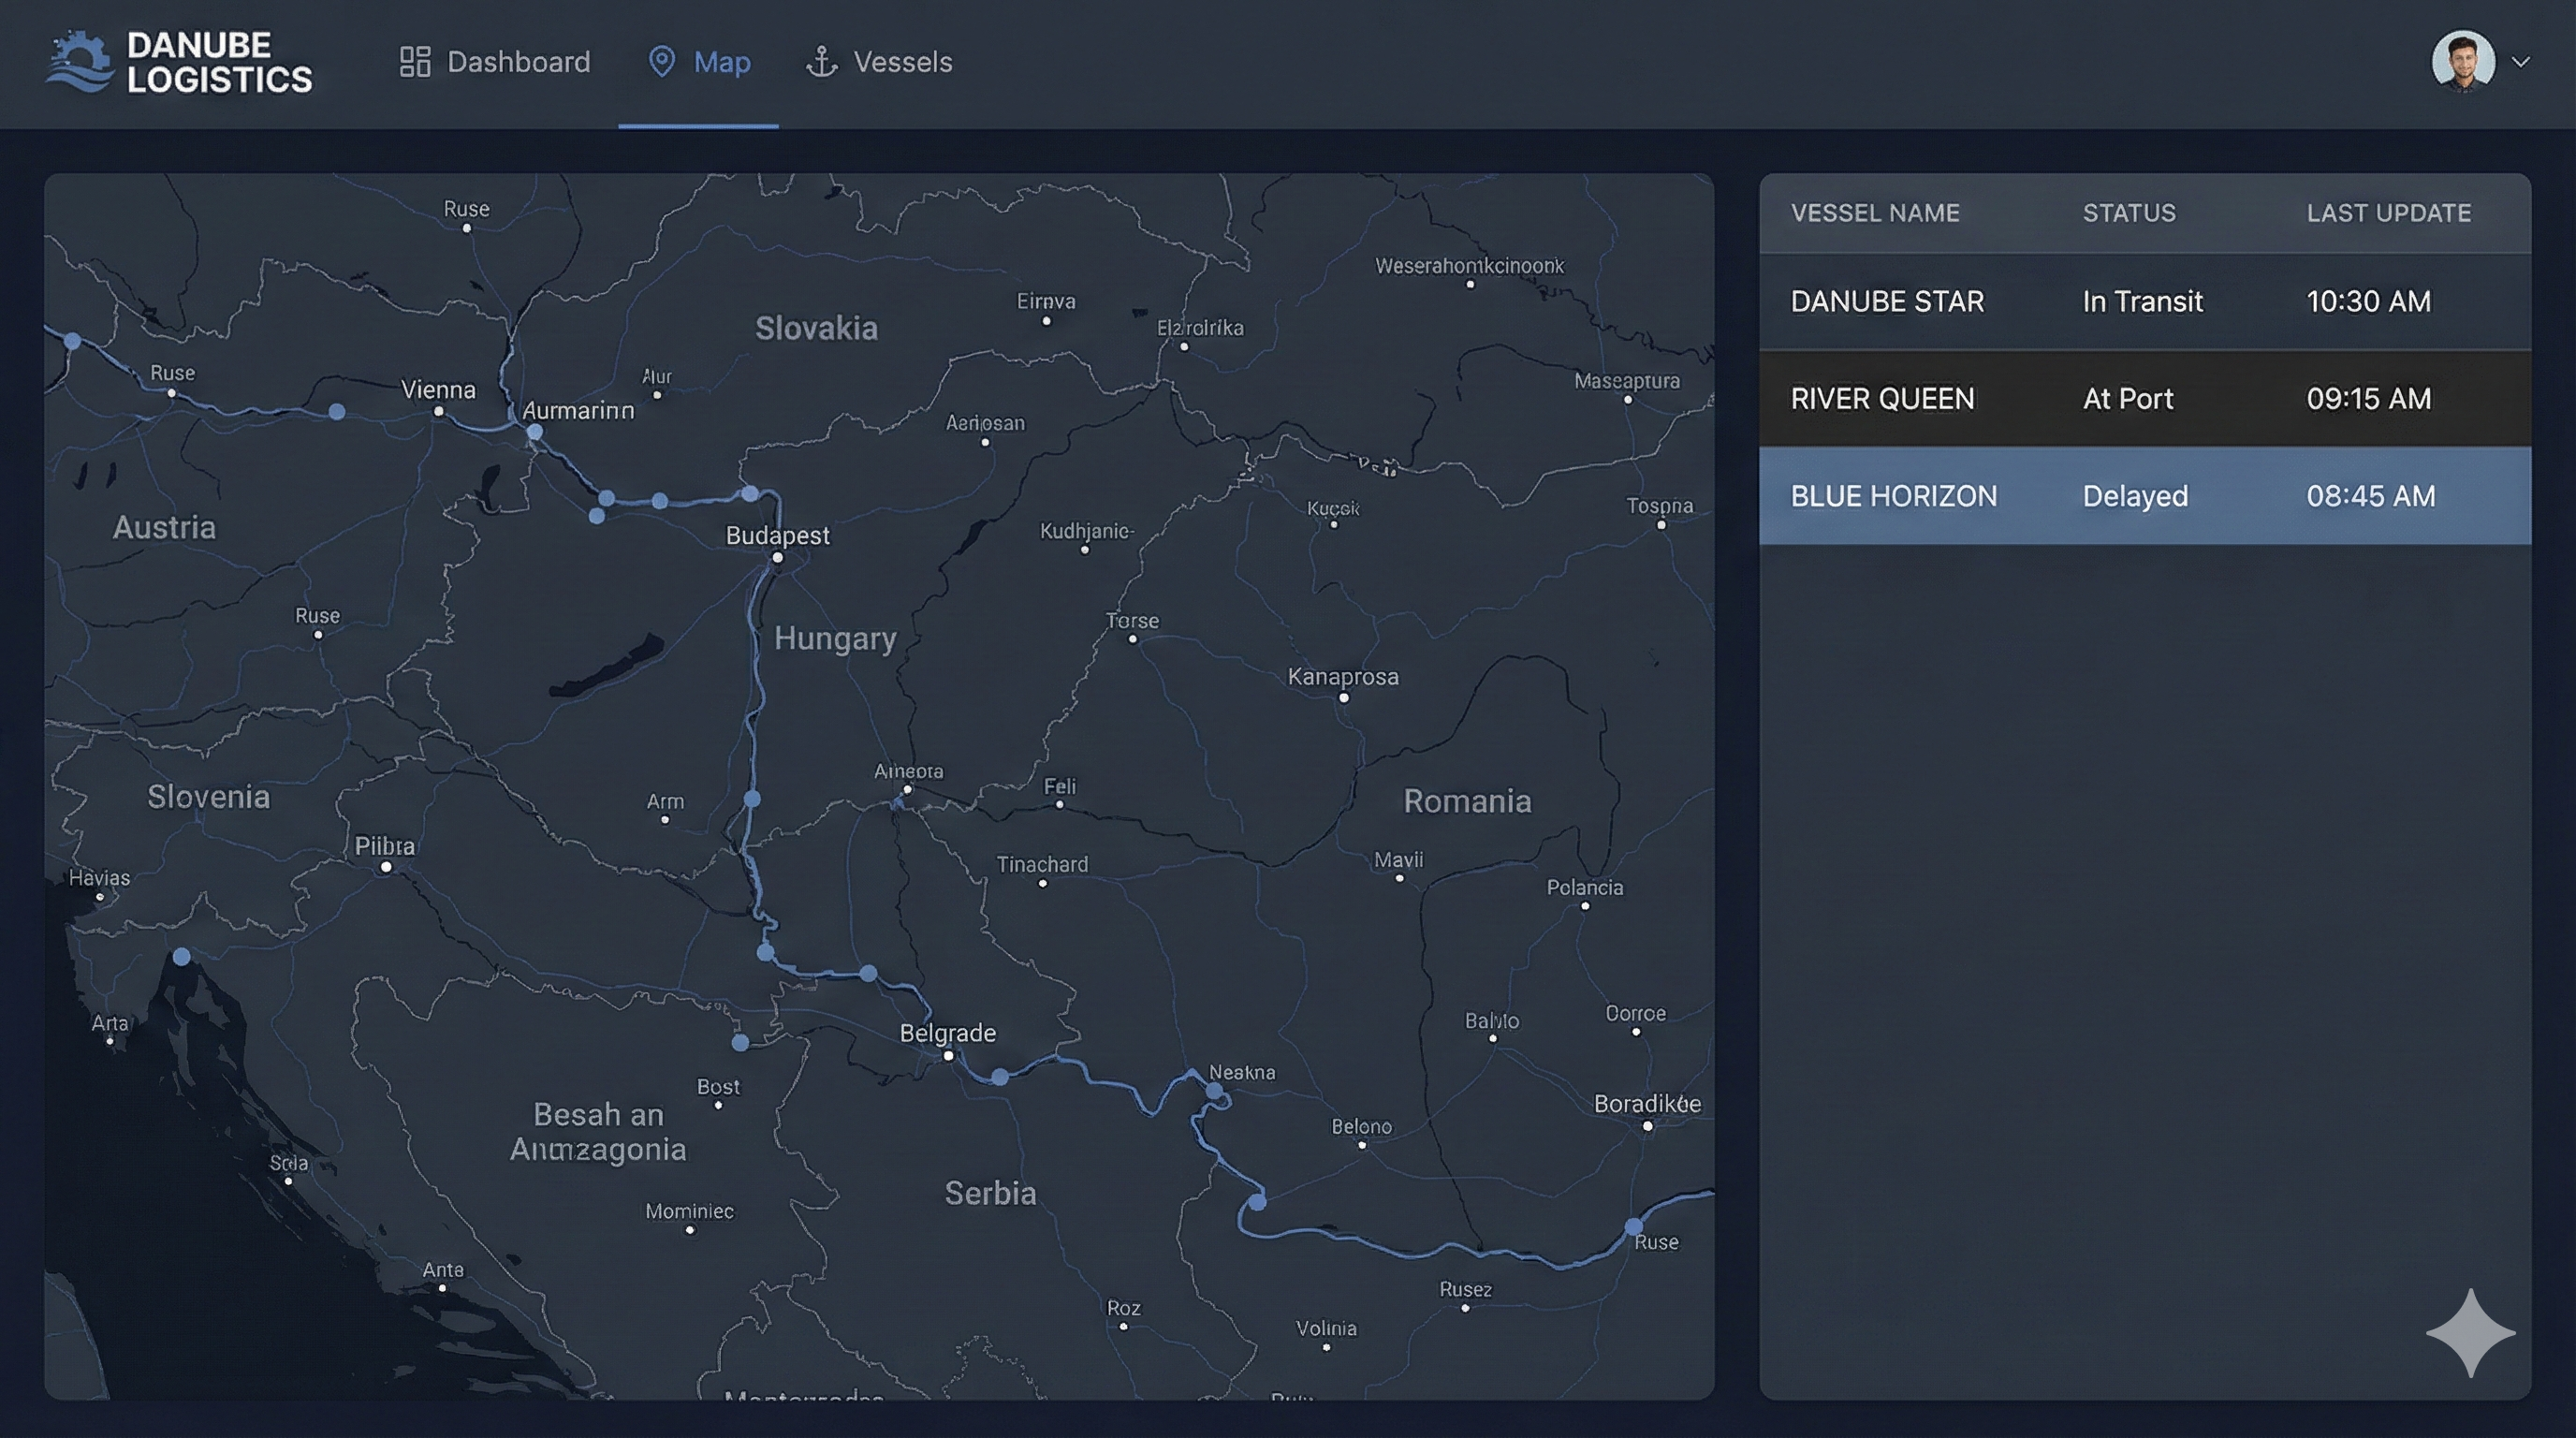This screenshot has width=2576, height=1438.
Task: Sort by the VESSEL NAME column header
Action: (x=1874, y=213)
